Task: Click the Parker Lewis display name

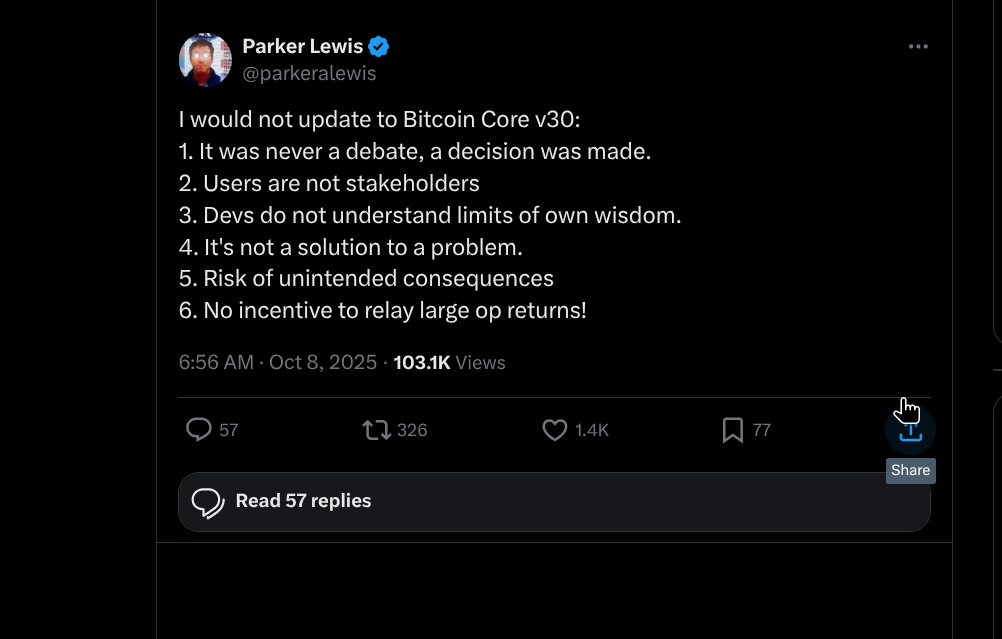Action: (302, 46)
